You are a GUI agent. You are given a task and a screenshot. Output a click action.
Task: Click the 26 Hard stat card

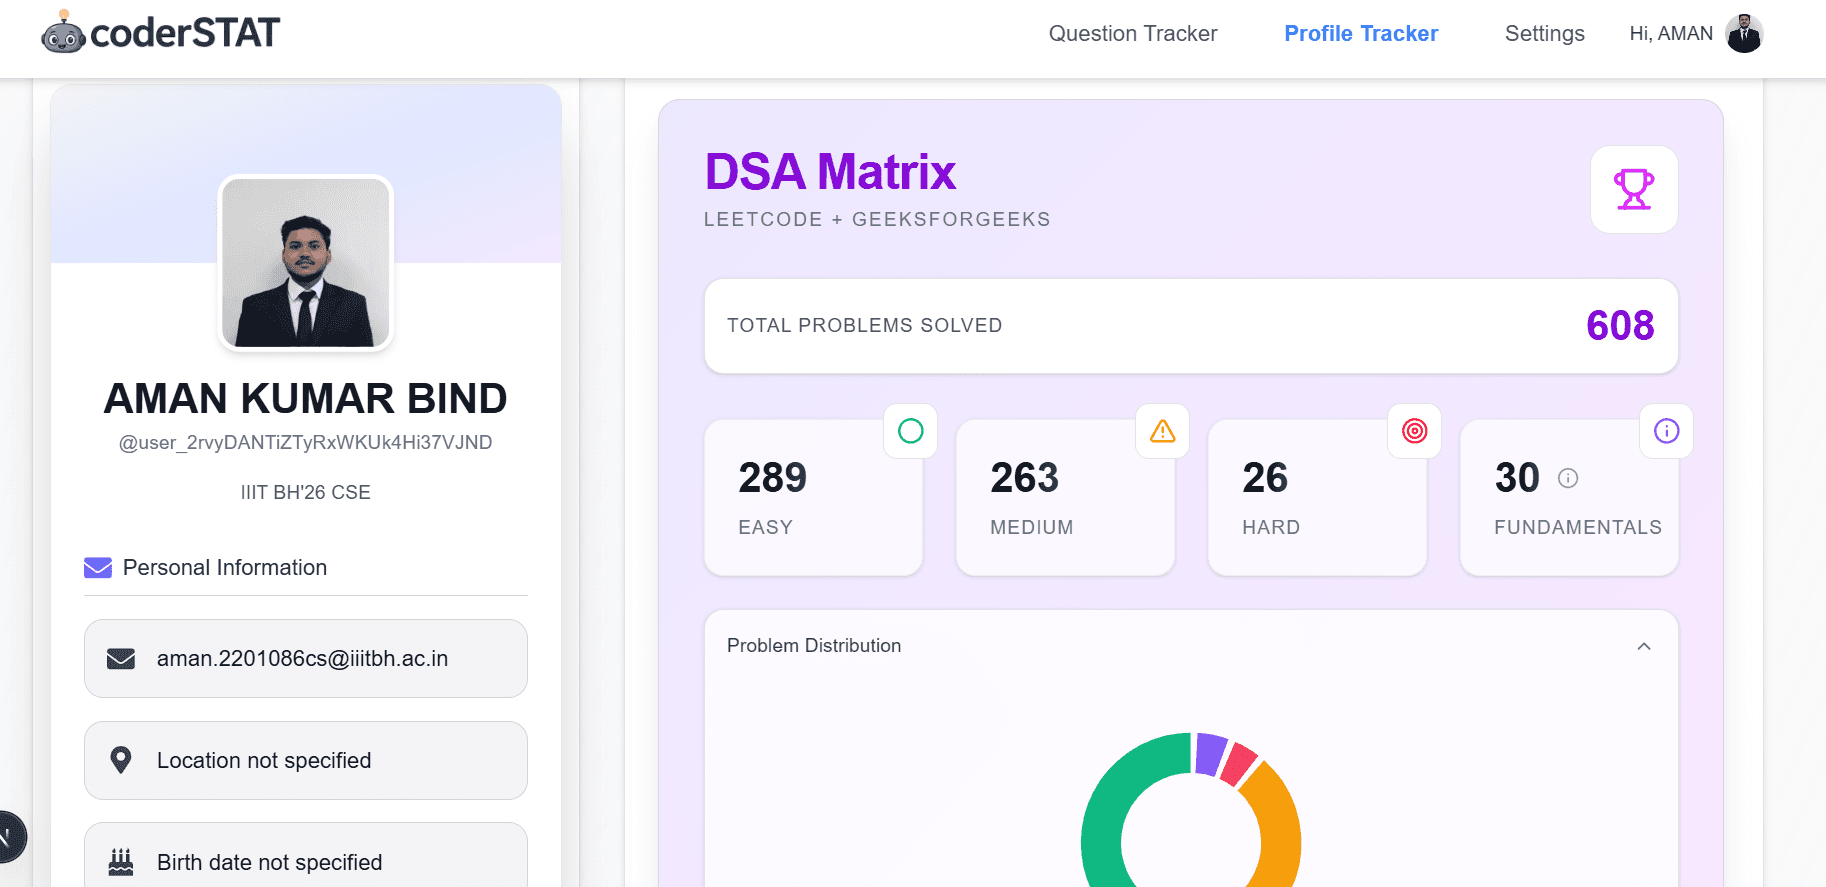(1317, 497)
